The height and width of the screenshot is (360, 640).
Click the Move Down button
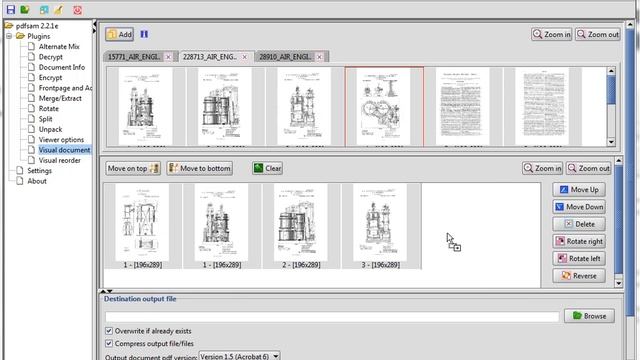579,207
